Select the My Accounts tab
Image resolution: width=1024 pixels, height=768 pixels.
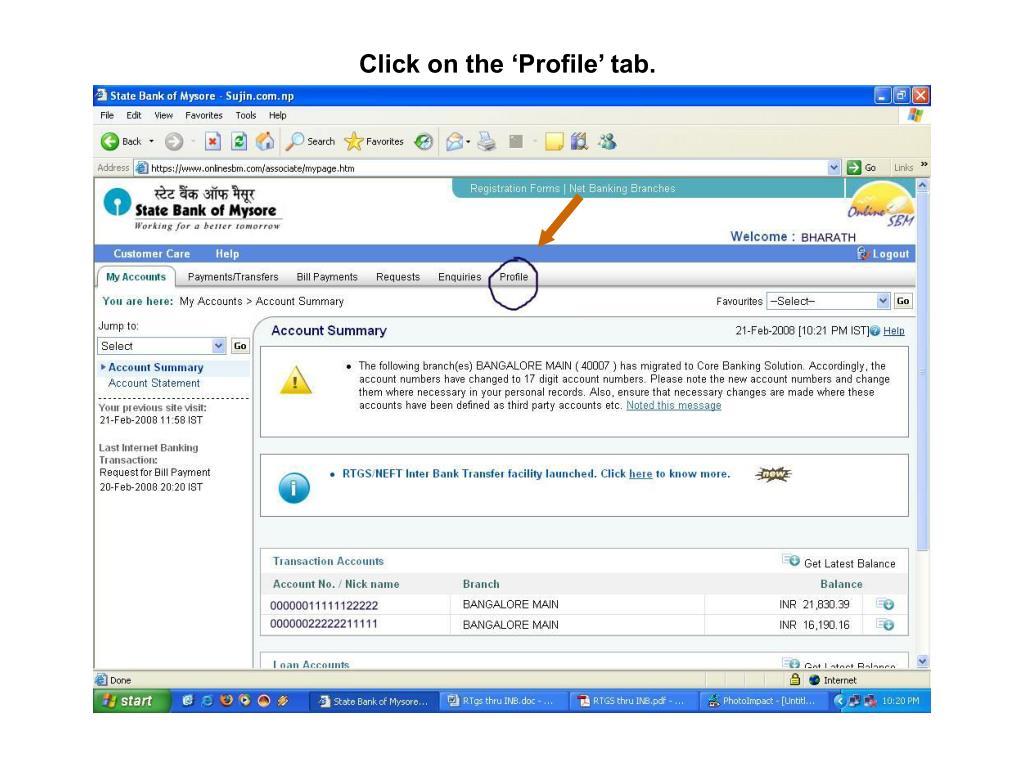(136, 277)
